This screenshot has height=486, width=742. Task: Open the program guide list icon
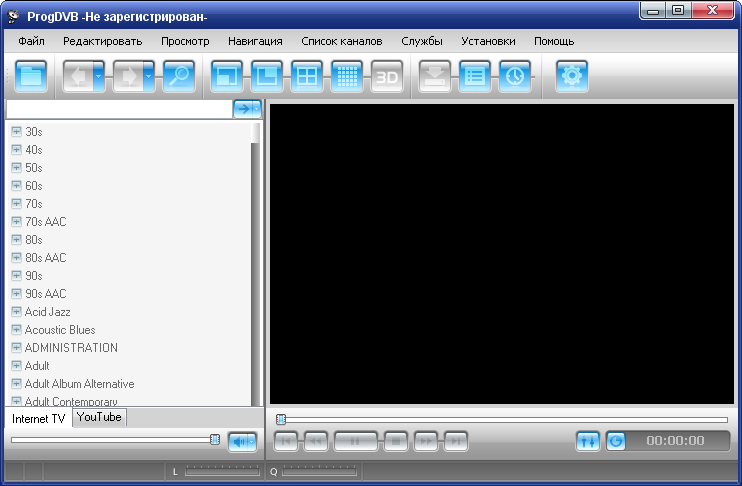coord(475,77)
